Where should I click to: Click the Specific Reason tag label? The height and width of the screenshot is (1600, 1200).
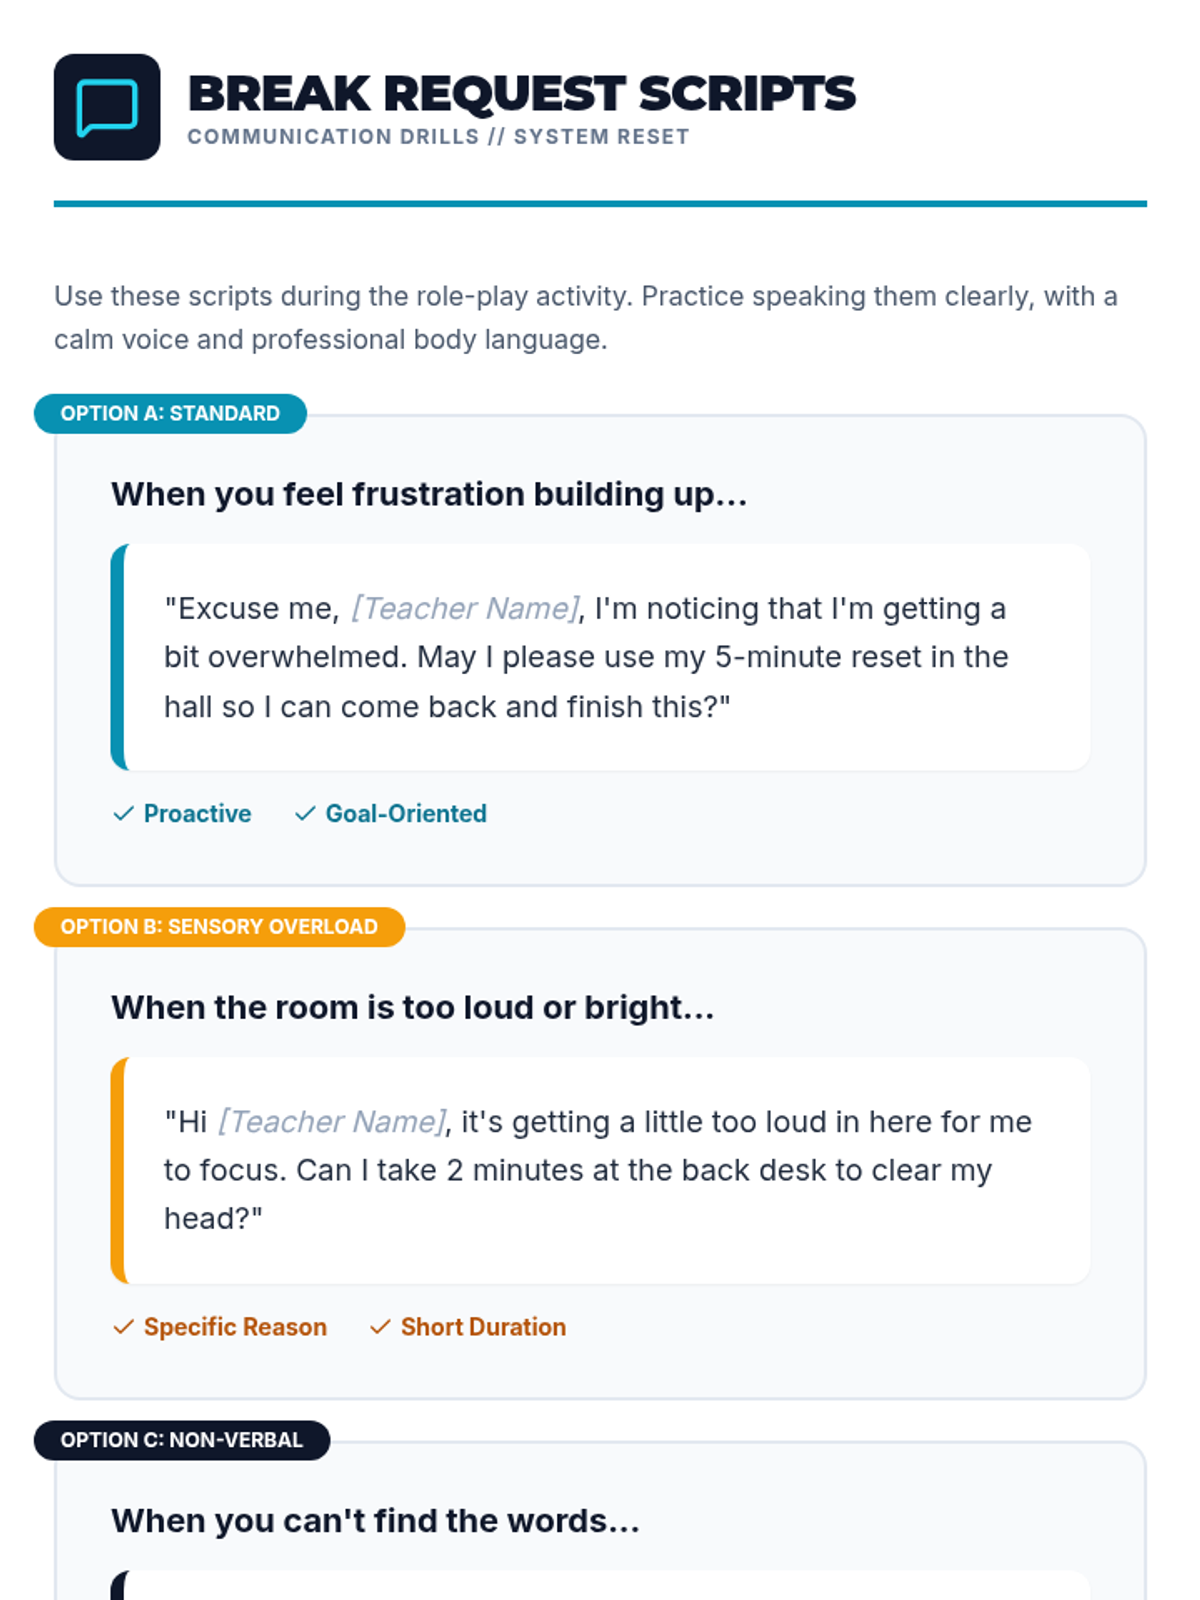click(235, 1327)
